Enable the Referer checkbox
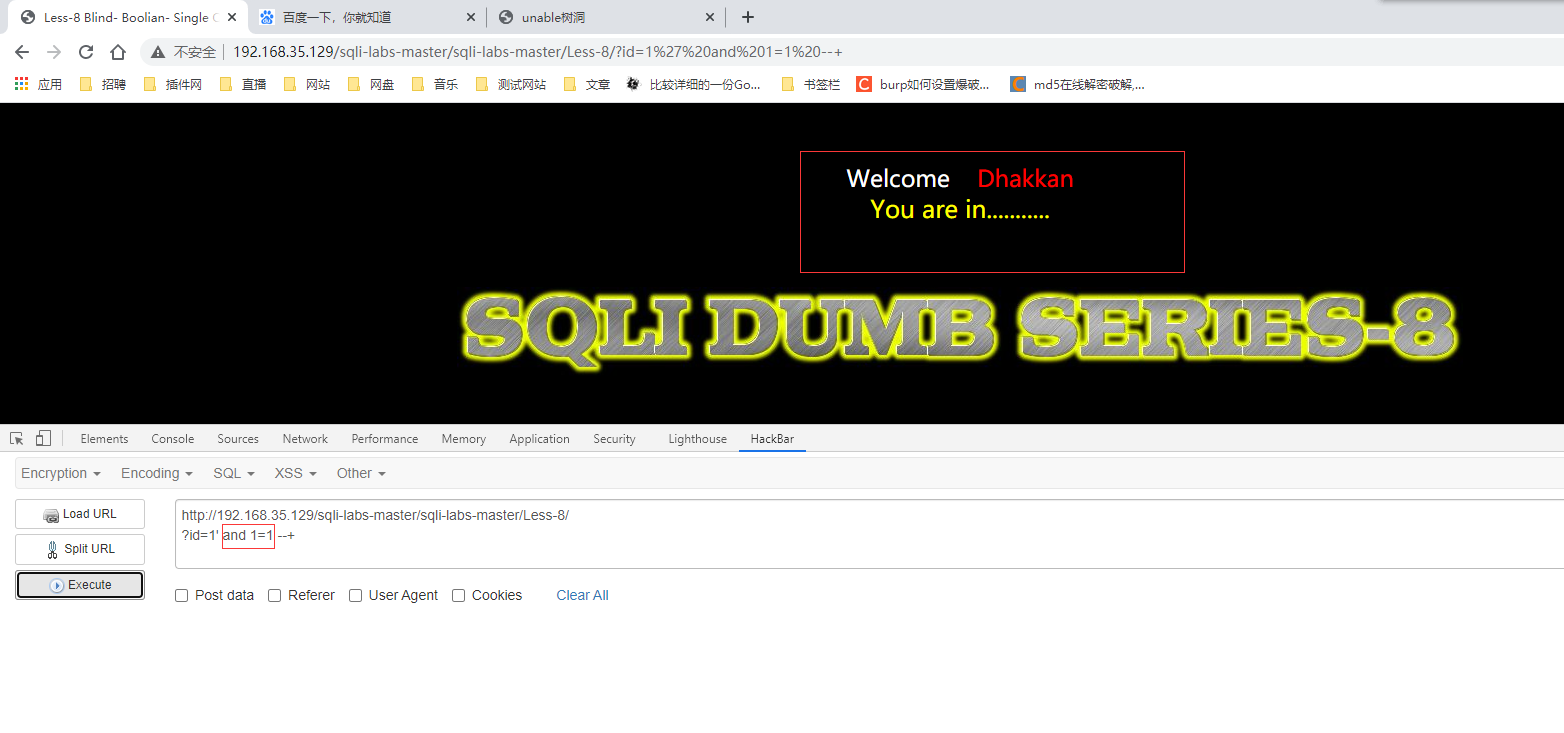The width and height of the screenshot is (1564, 733). pos(274,596)
